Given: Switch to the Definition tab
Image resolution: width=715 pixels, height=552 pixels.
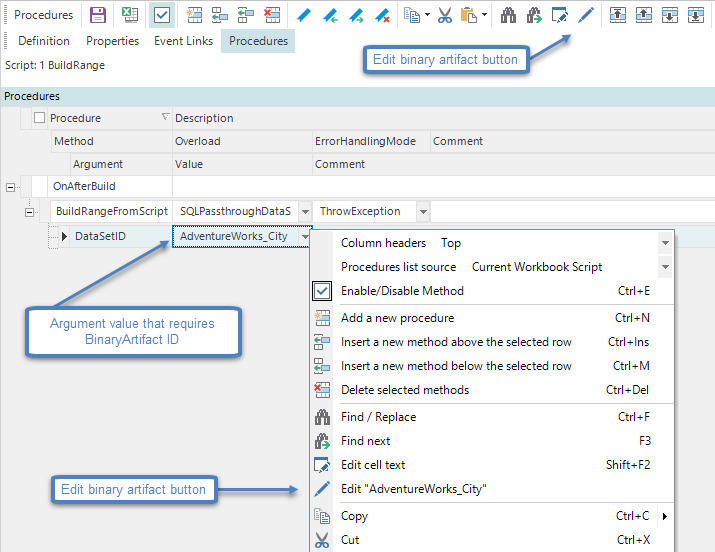Looking at the screenshot, I should pyautogui.click(x=44, y=41).
